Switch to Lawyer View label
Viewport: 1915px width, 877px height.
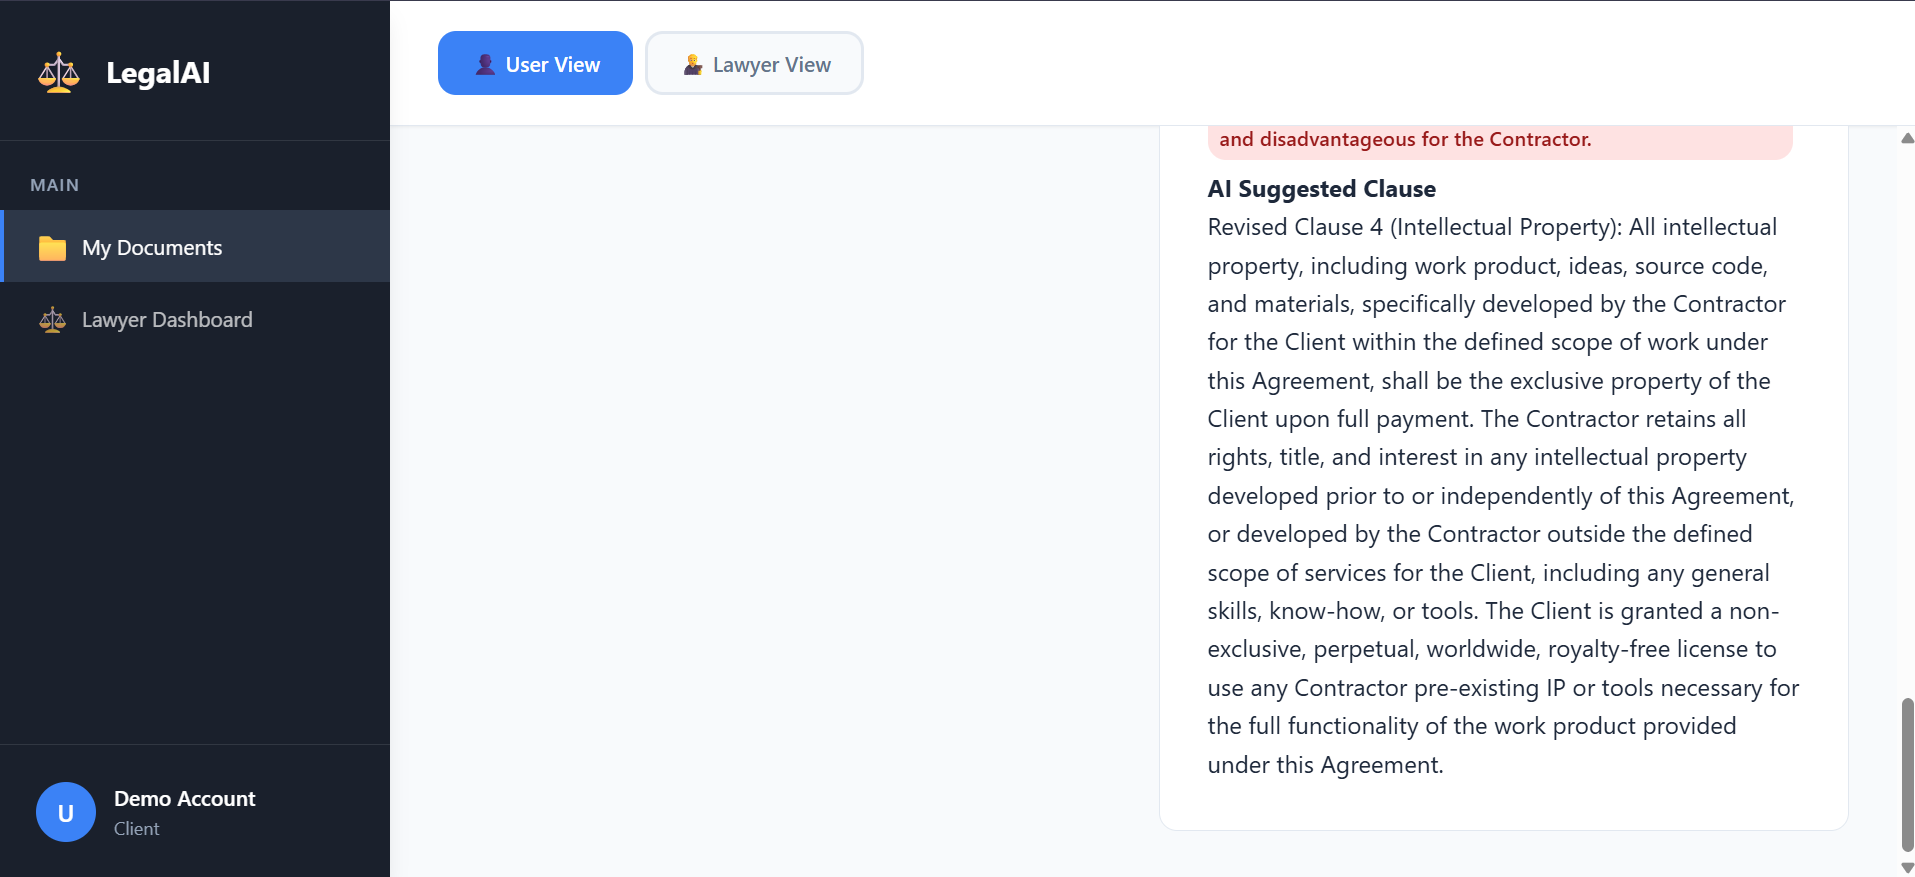pyautogui.click(x=771, y=65)
